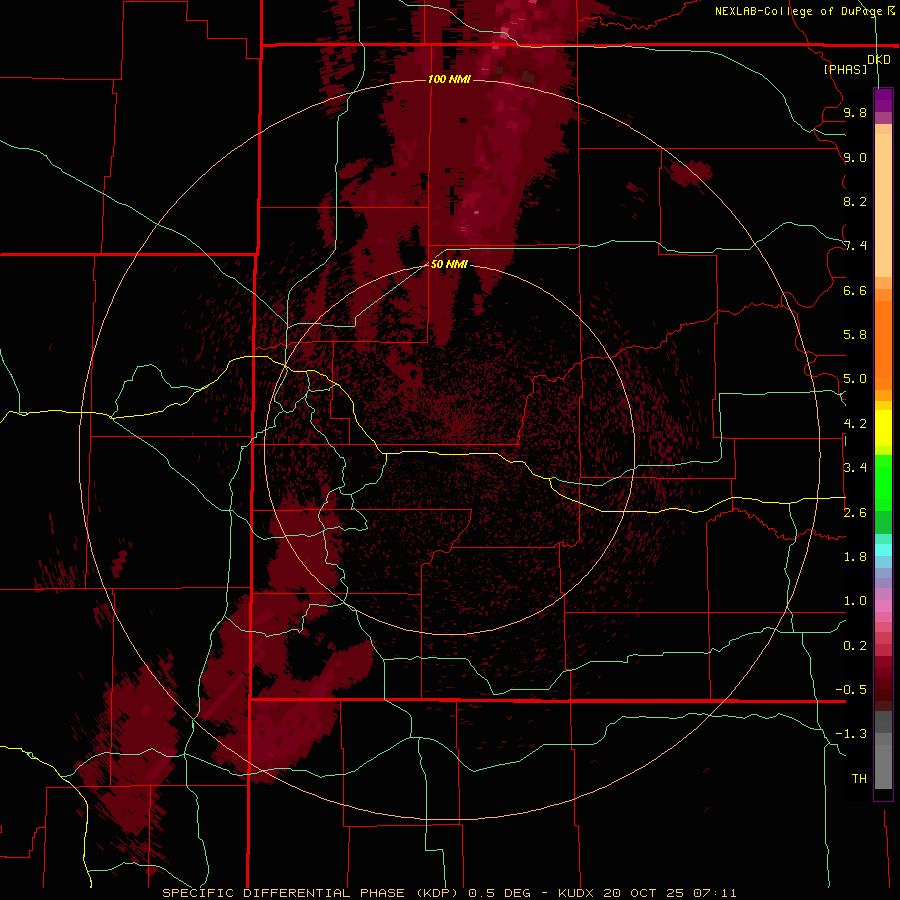Click the 100 NMI range ring label

coord(449,79)
